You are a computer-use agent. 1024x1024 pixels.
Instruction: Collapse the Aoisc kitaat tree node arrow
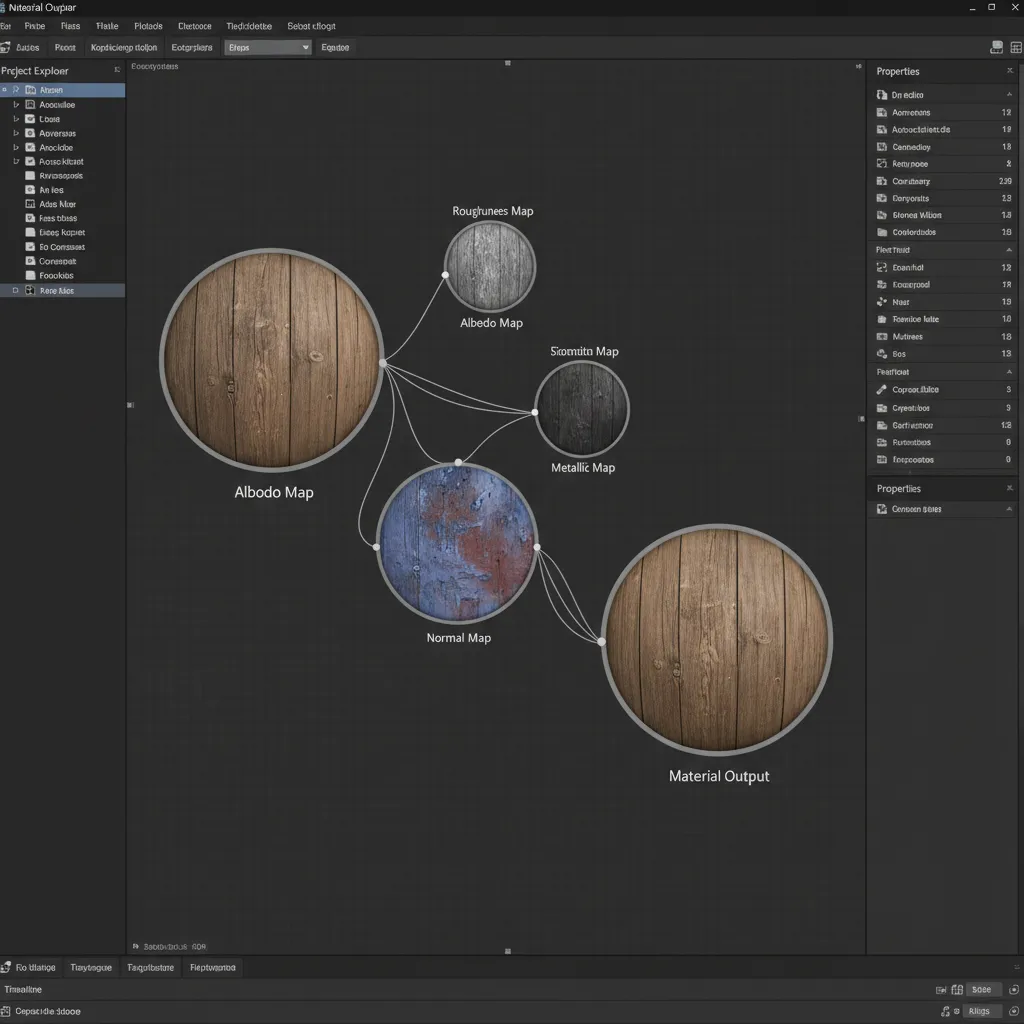pyautogui.click(x=16, y=161)
